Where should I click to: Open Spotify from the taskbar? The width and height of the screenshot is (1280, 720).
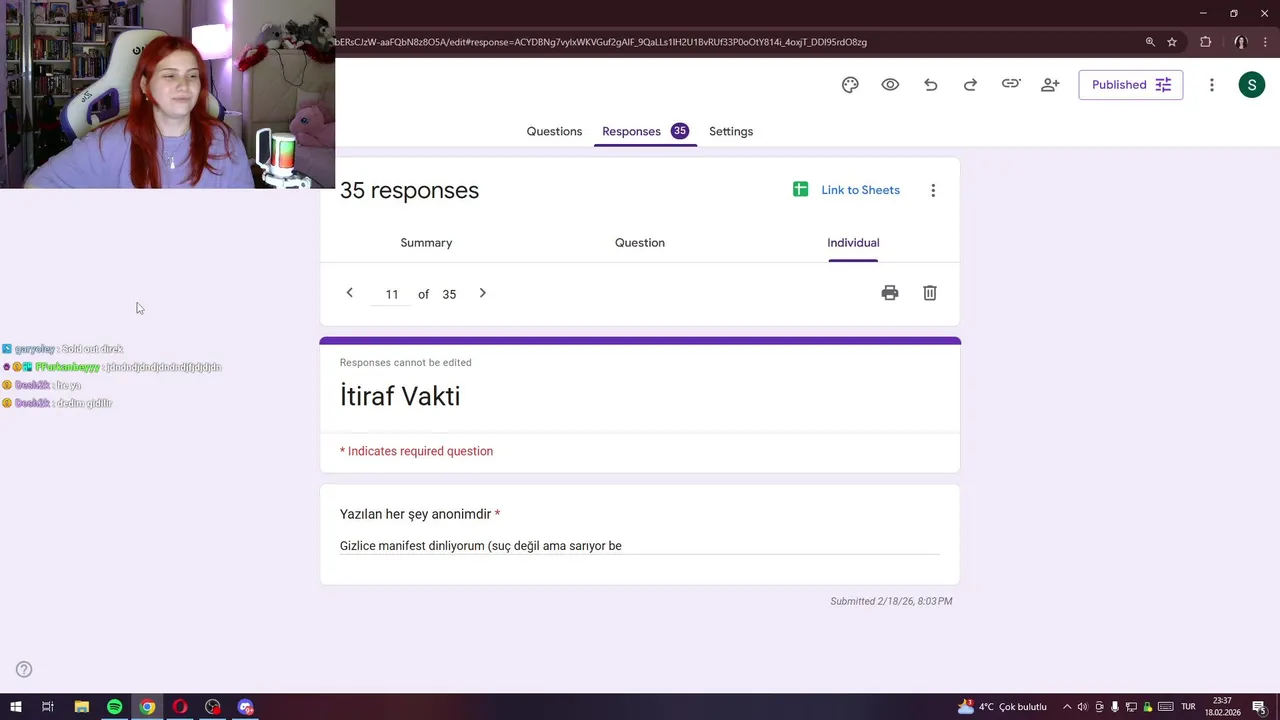pos(114,707)
